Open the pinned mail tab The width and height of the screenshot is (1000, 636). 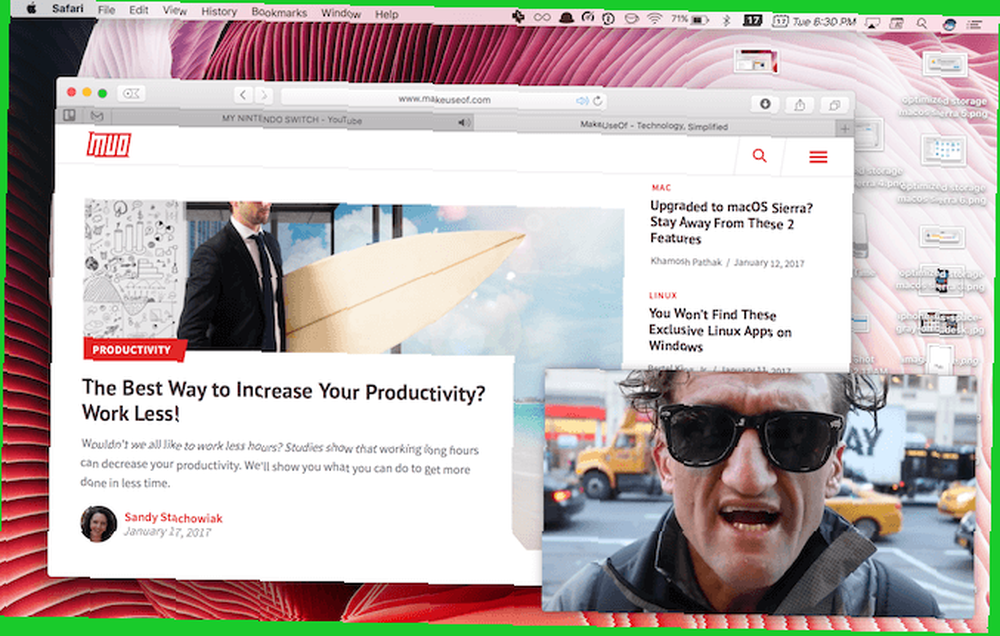97,116
